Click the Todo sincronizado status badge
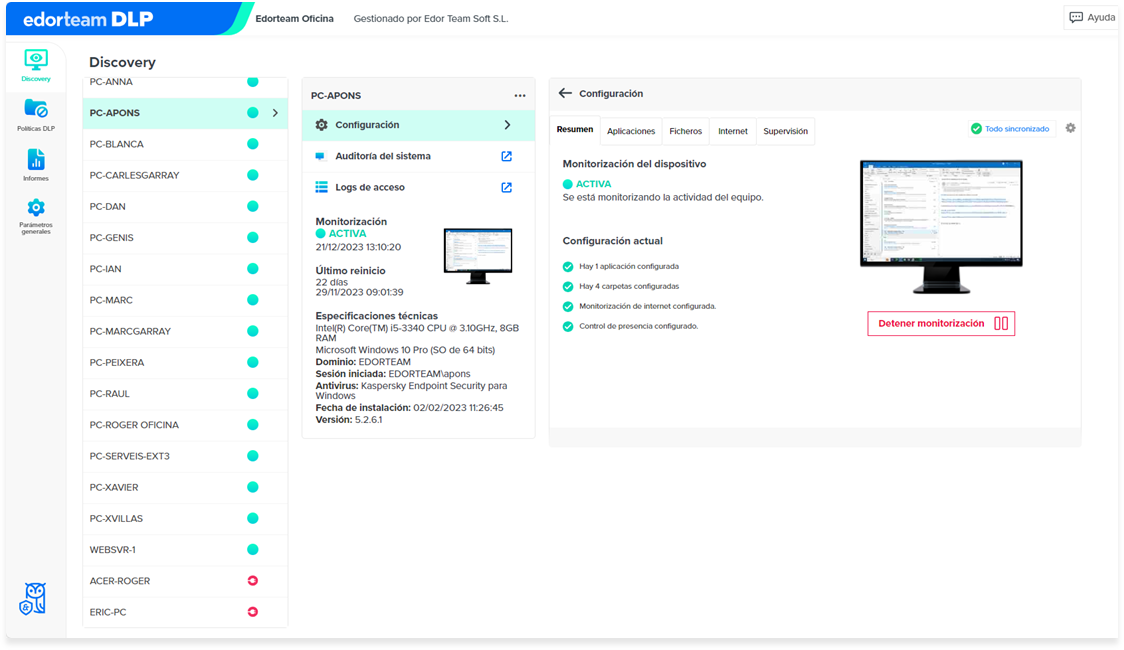This screenshot has width=1124, height=650. 1009,129
